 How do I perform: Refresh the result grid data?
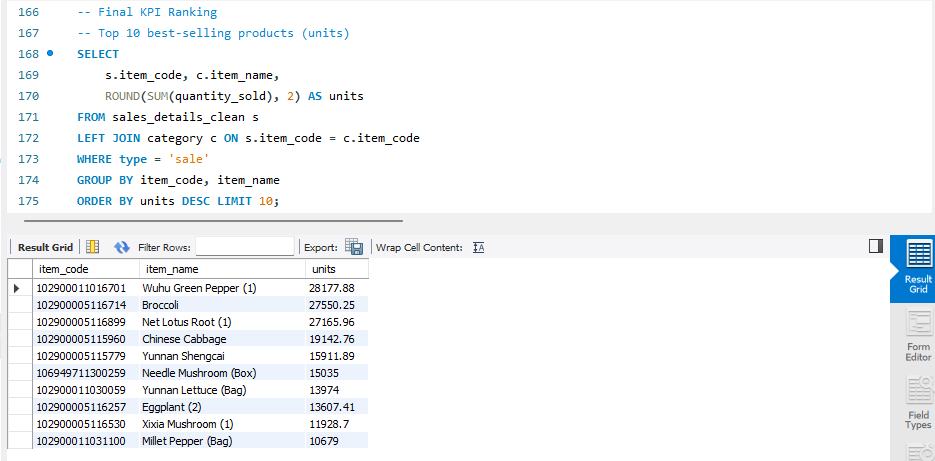coord(122,247)
